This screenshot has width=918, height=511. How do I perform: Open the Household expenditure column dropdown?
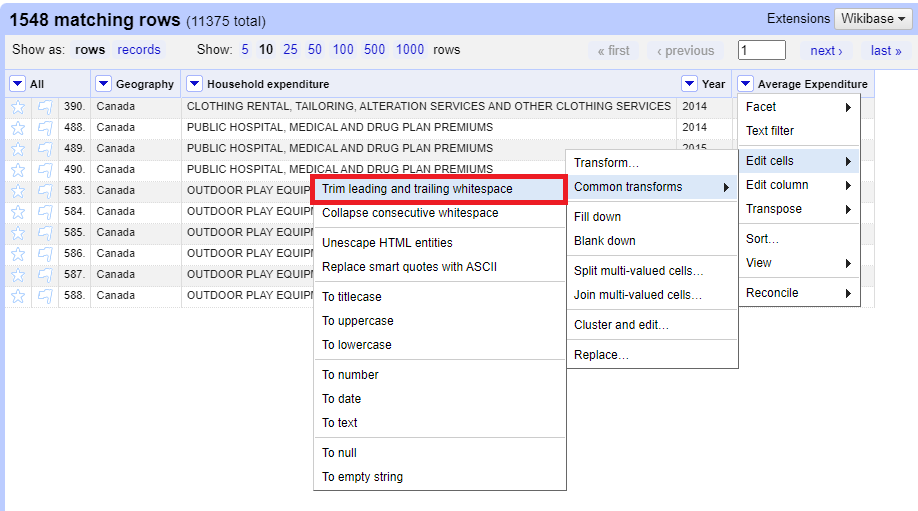click(195, 84)
